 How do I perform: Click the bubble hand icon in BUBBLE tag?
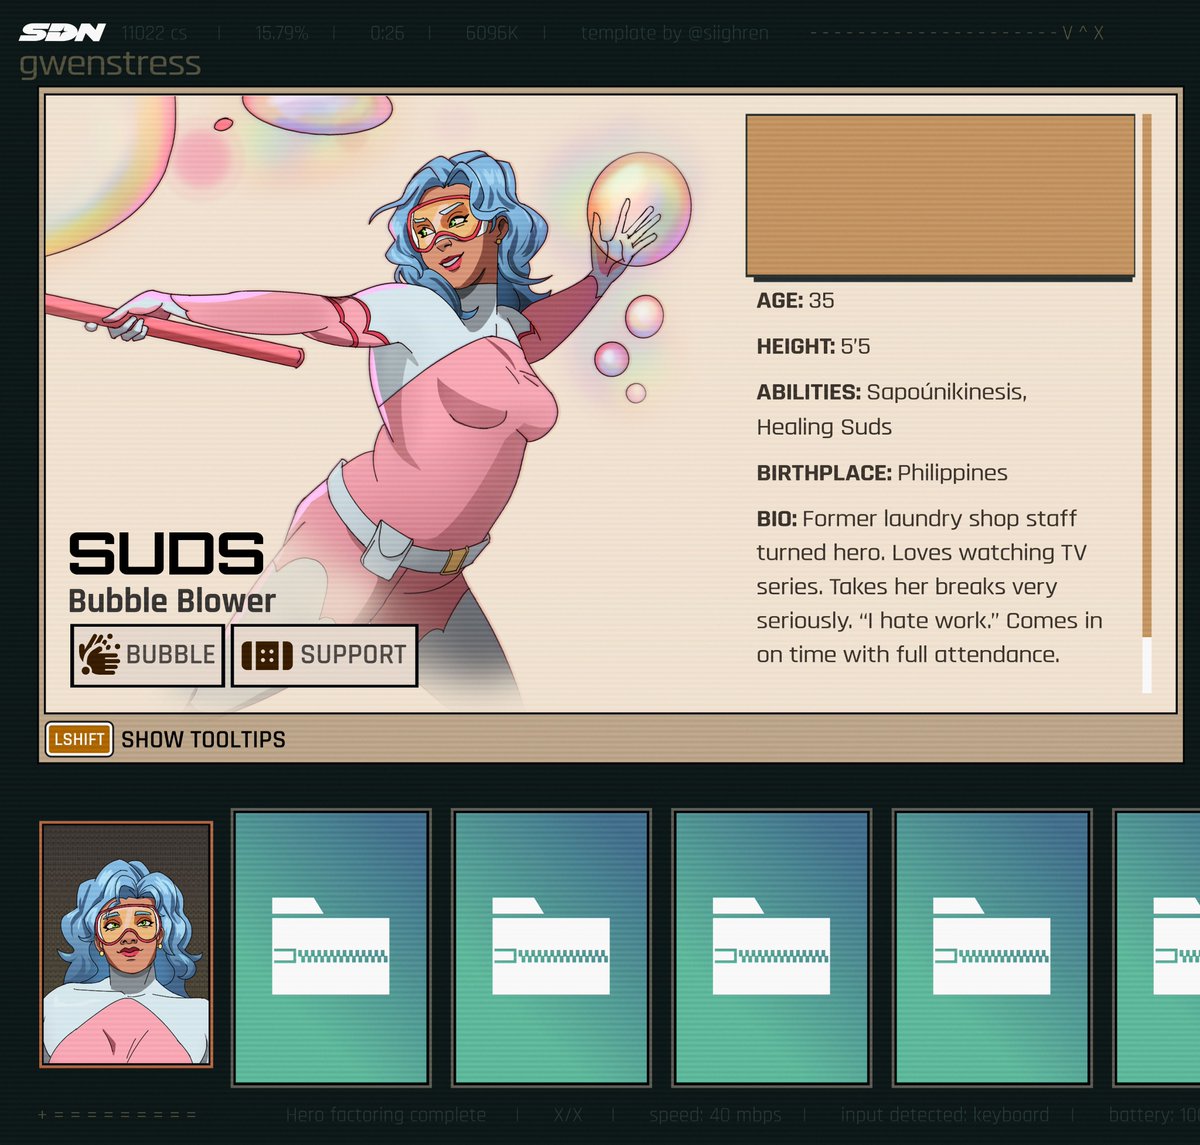99,654
